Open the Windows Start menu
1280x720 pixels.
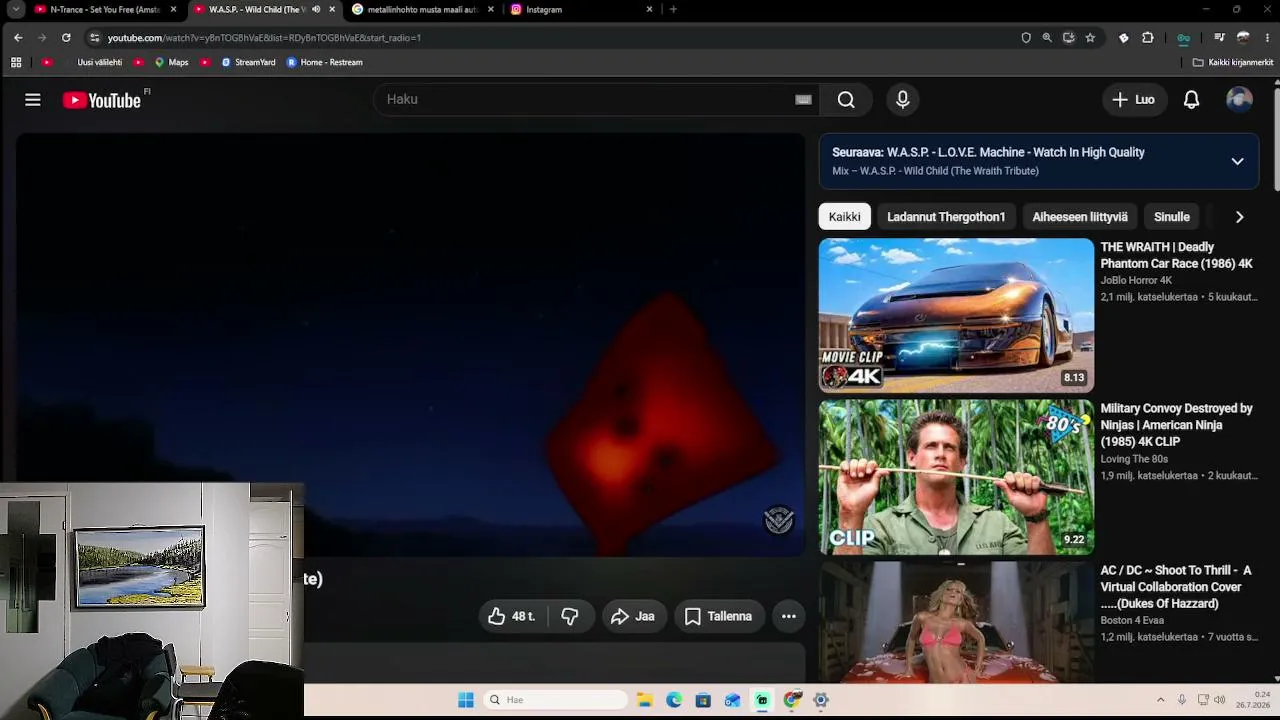click(466, 700)
